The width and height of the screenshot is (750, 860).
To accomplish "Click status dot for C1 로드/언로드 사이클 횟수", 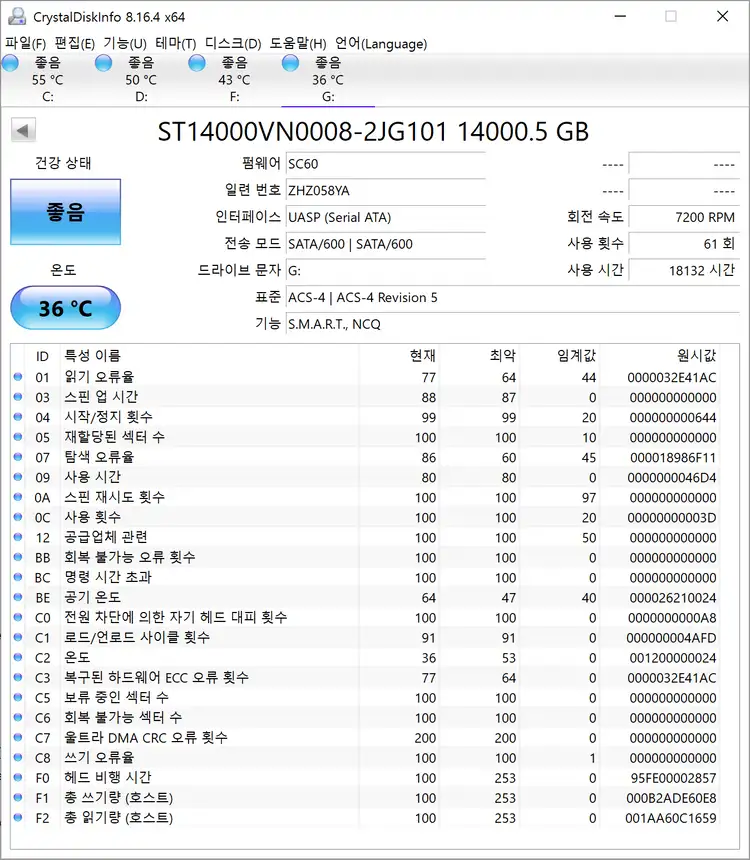I will click(x=18, y=637).
